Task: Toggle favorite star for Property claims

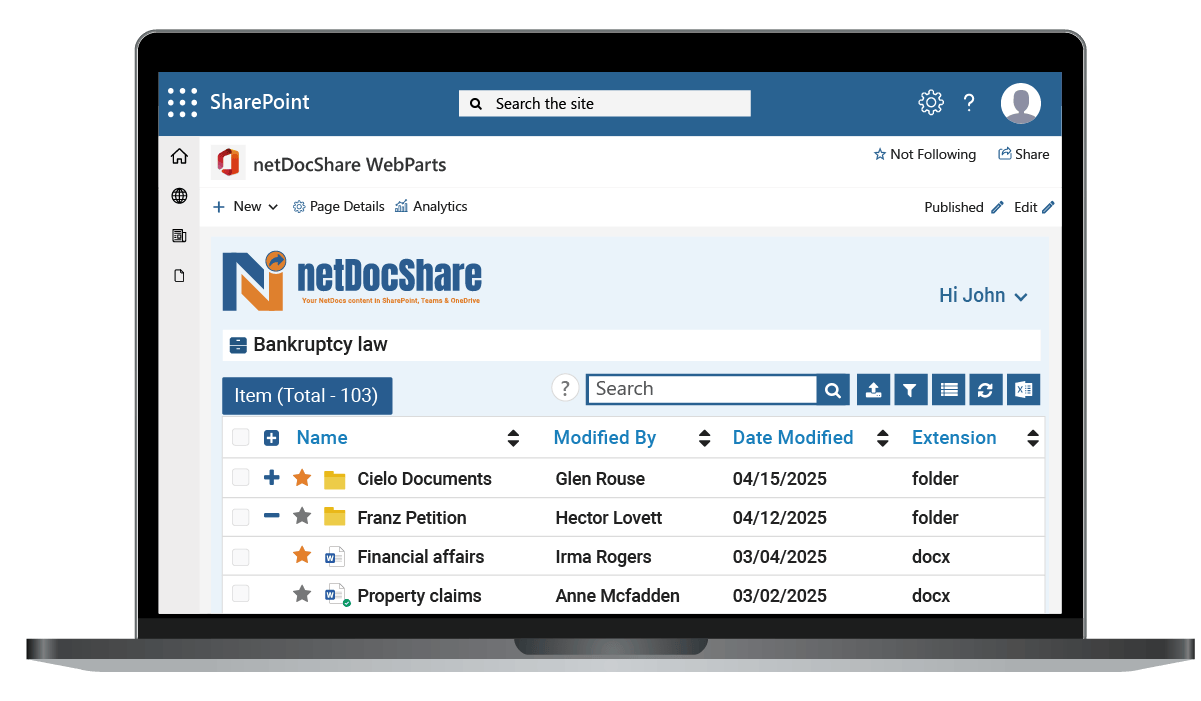Action: coord(302,594)
